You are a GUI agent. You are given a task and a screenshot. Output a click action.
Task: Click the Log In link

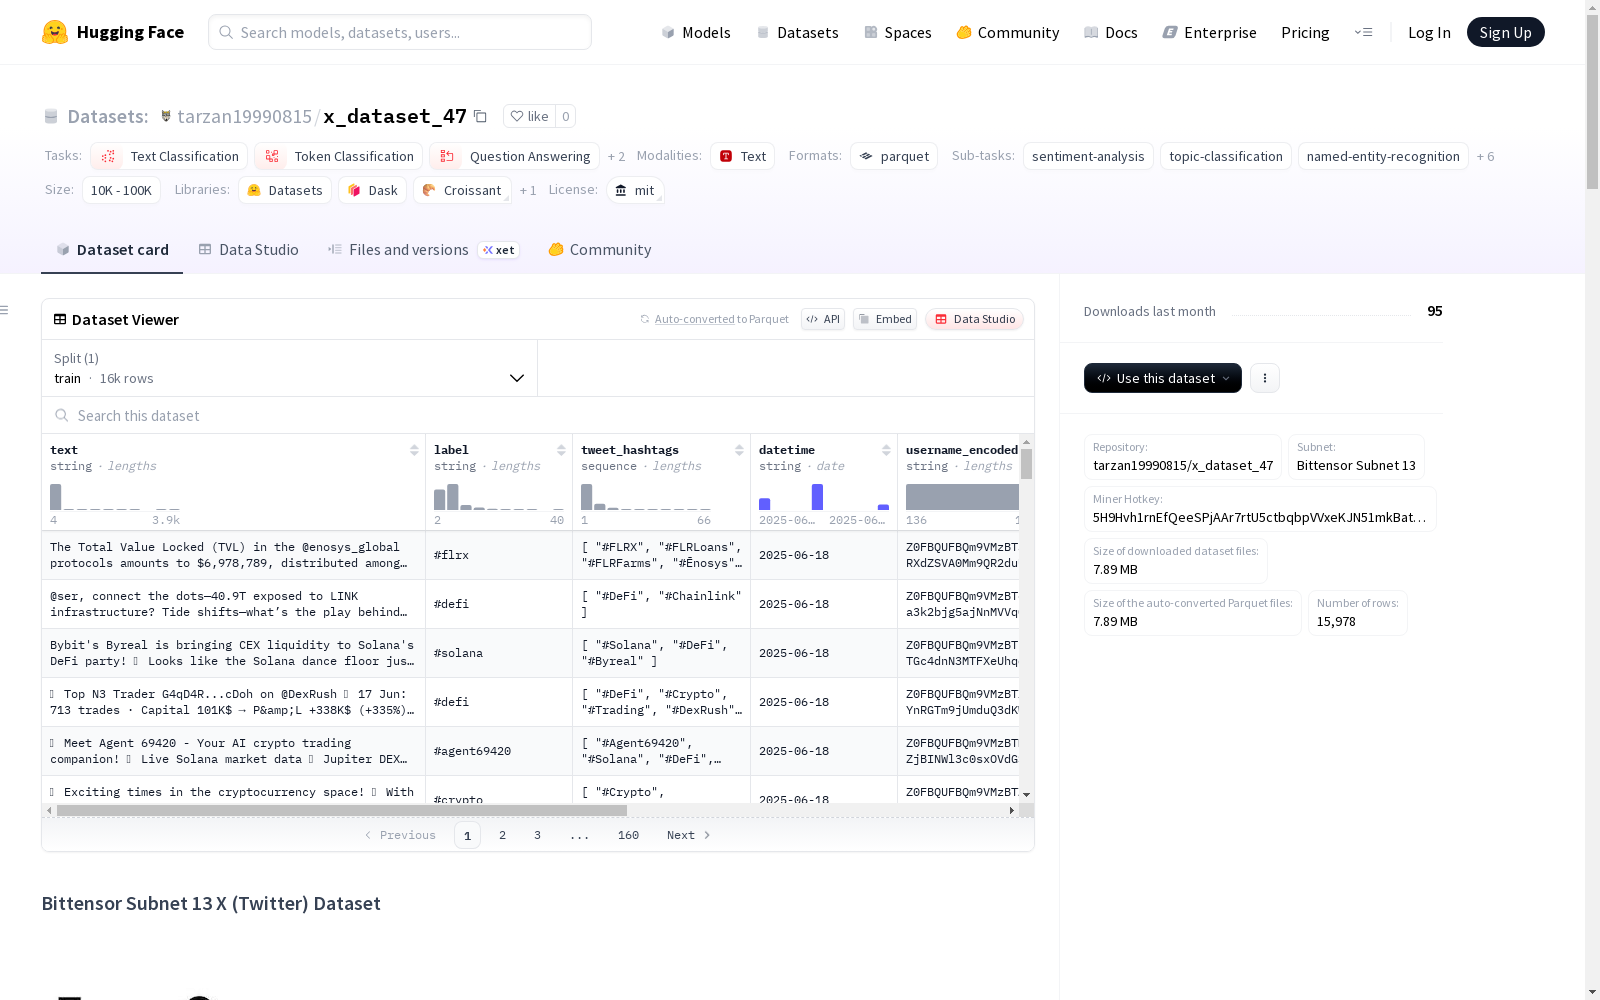pyautogui.click(x=1429, y=32)
